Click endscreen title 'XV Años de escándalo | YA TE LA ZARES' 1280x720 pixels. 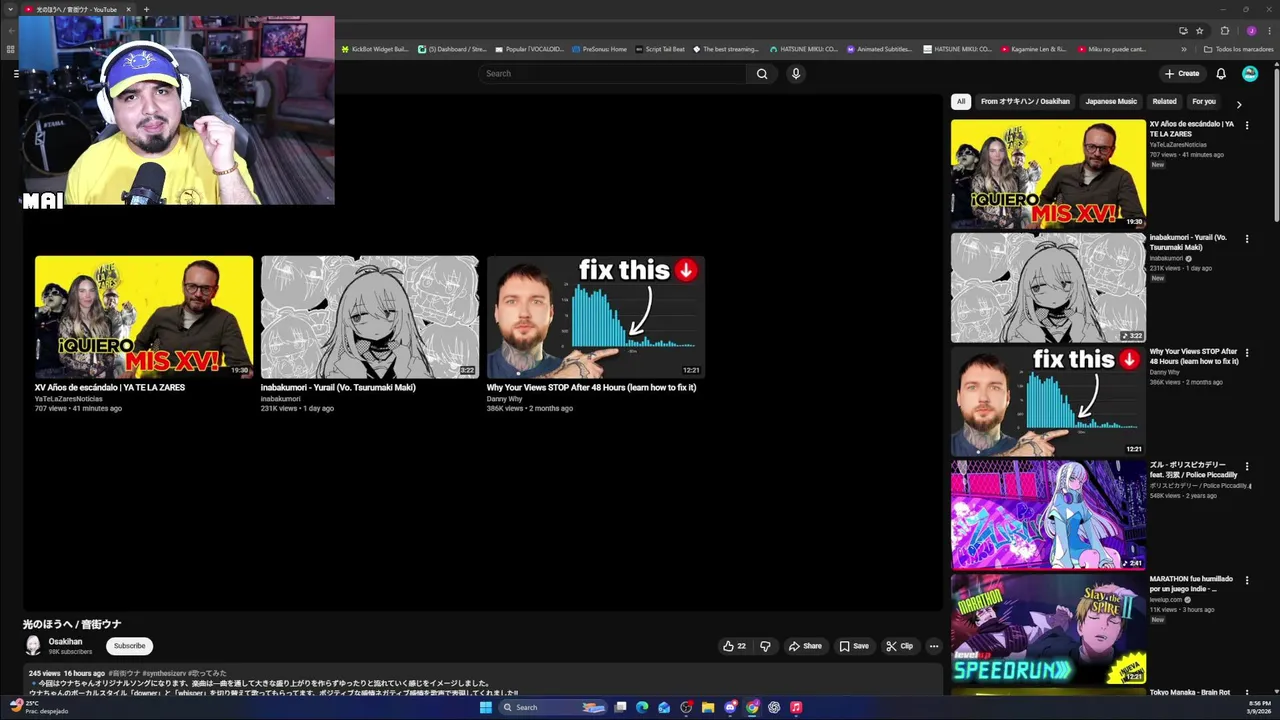click(110, 387)
